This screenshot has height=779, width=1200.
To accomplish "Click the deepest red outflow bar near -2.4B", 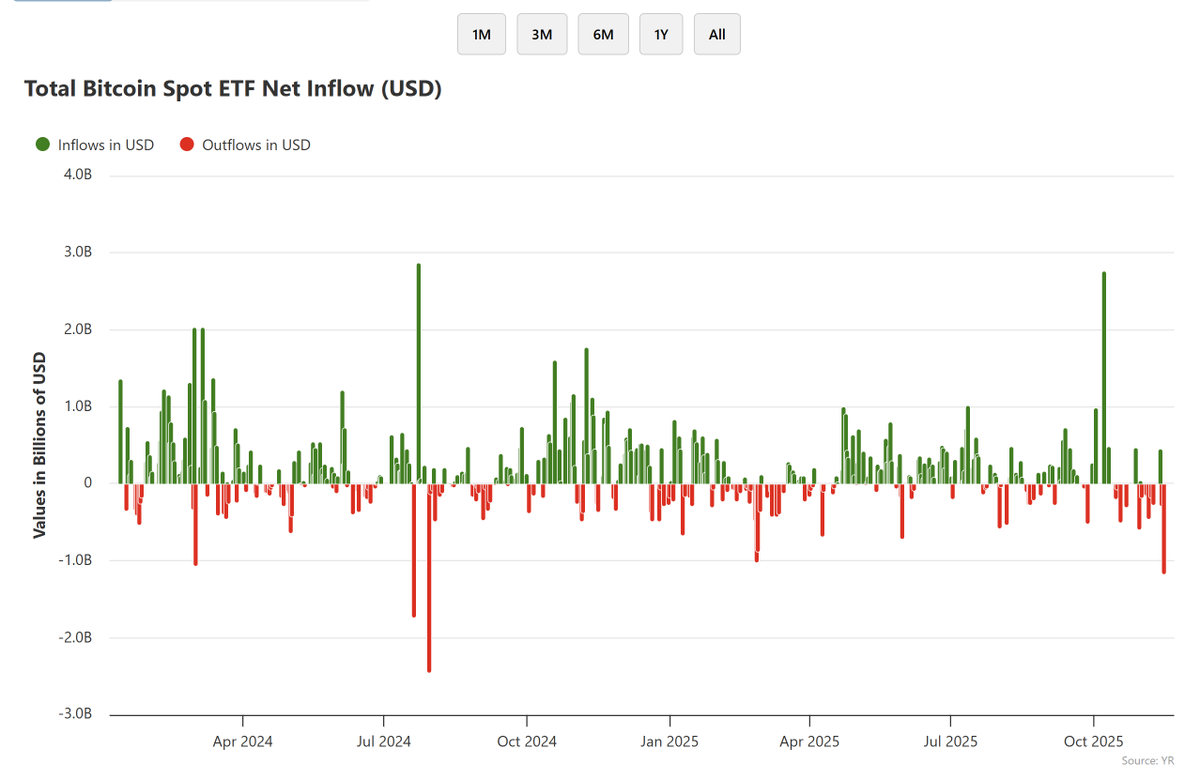I will [429, 578].
